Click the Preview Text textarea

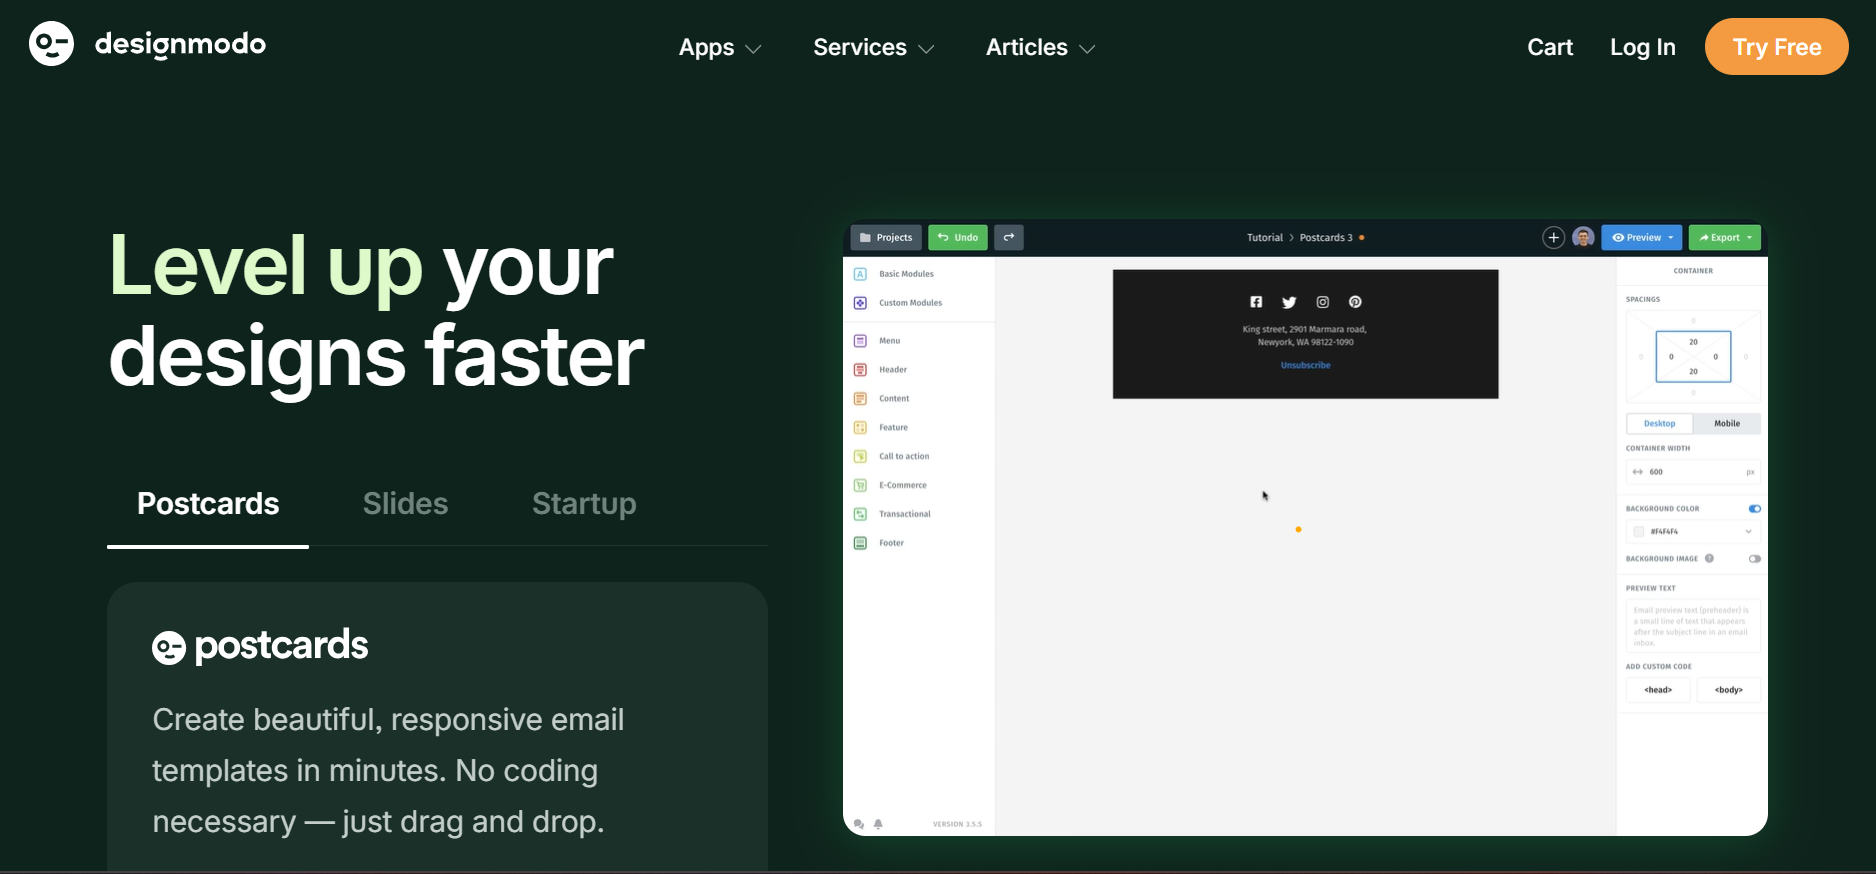coord(1693,626)
